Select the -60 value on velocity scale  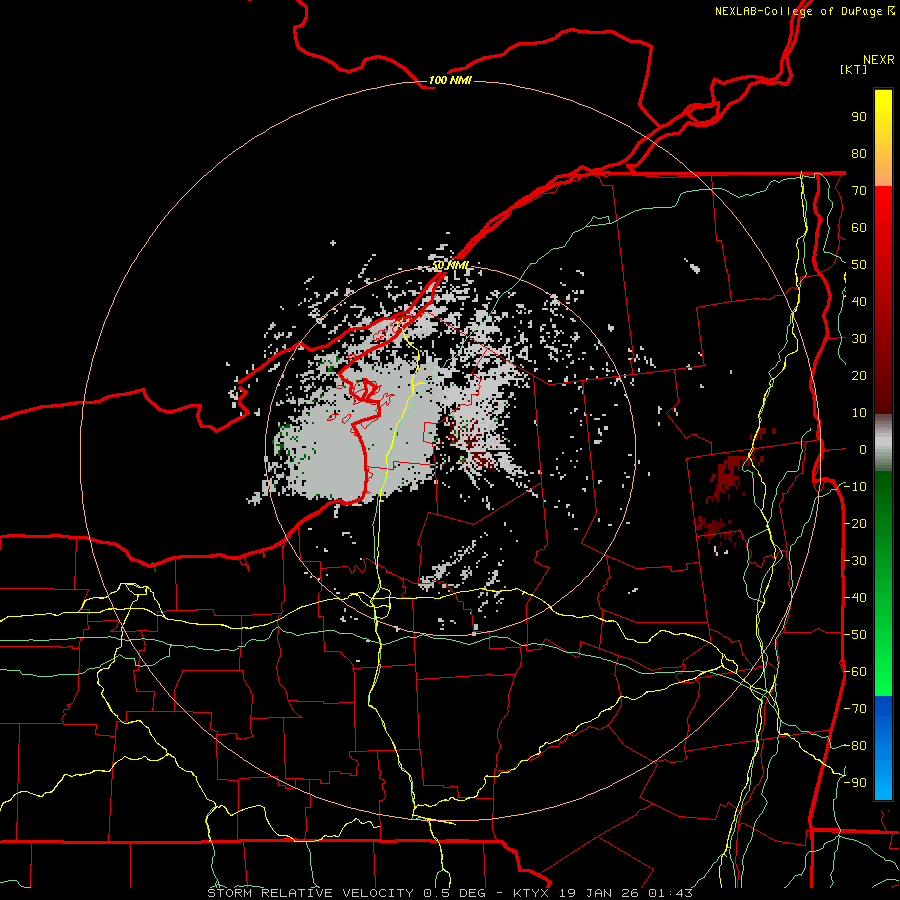coord(855,672)
